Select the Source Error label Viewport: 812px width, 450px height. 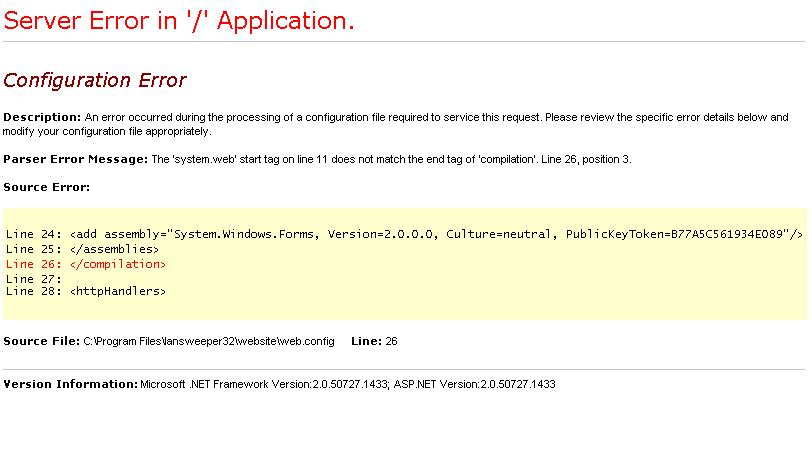(46, 187)
